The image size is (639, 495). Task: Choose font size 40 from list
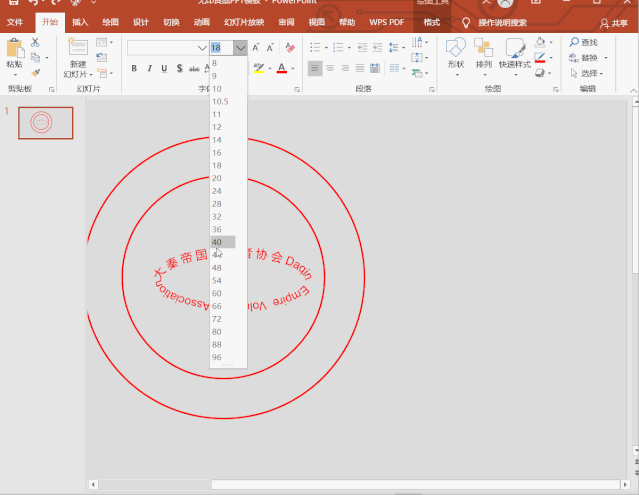[217, 242]
